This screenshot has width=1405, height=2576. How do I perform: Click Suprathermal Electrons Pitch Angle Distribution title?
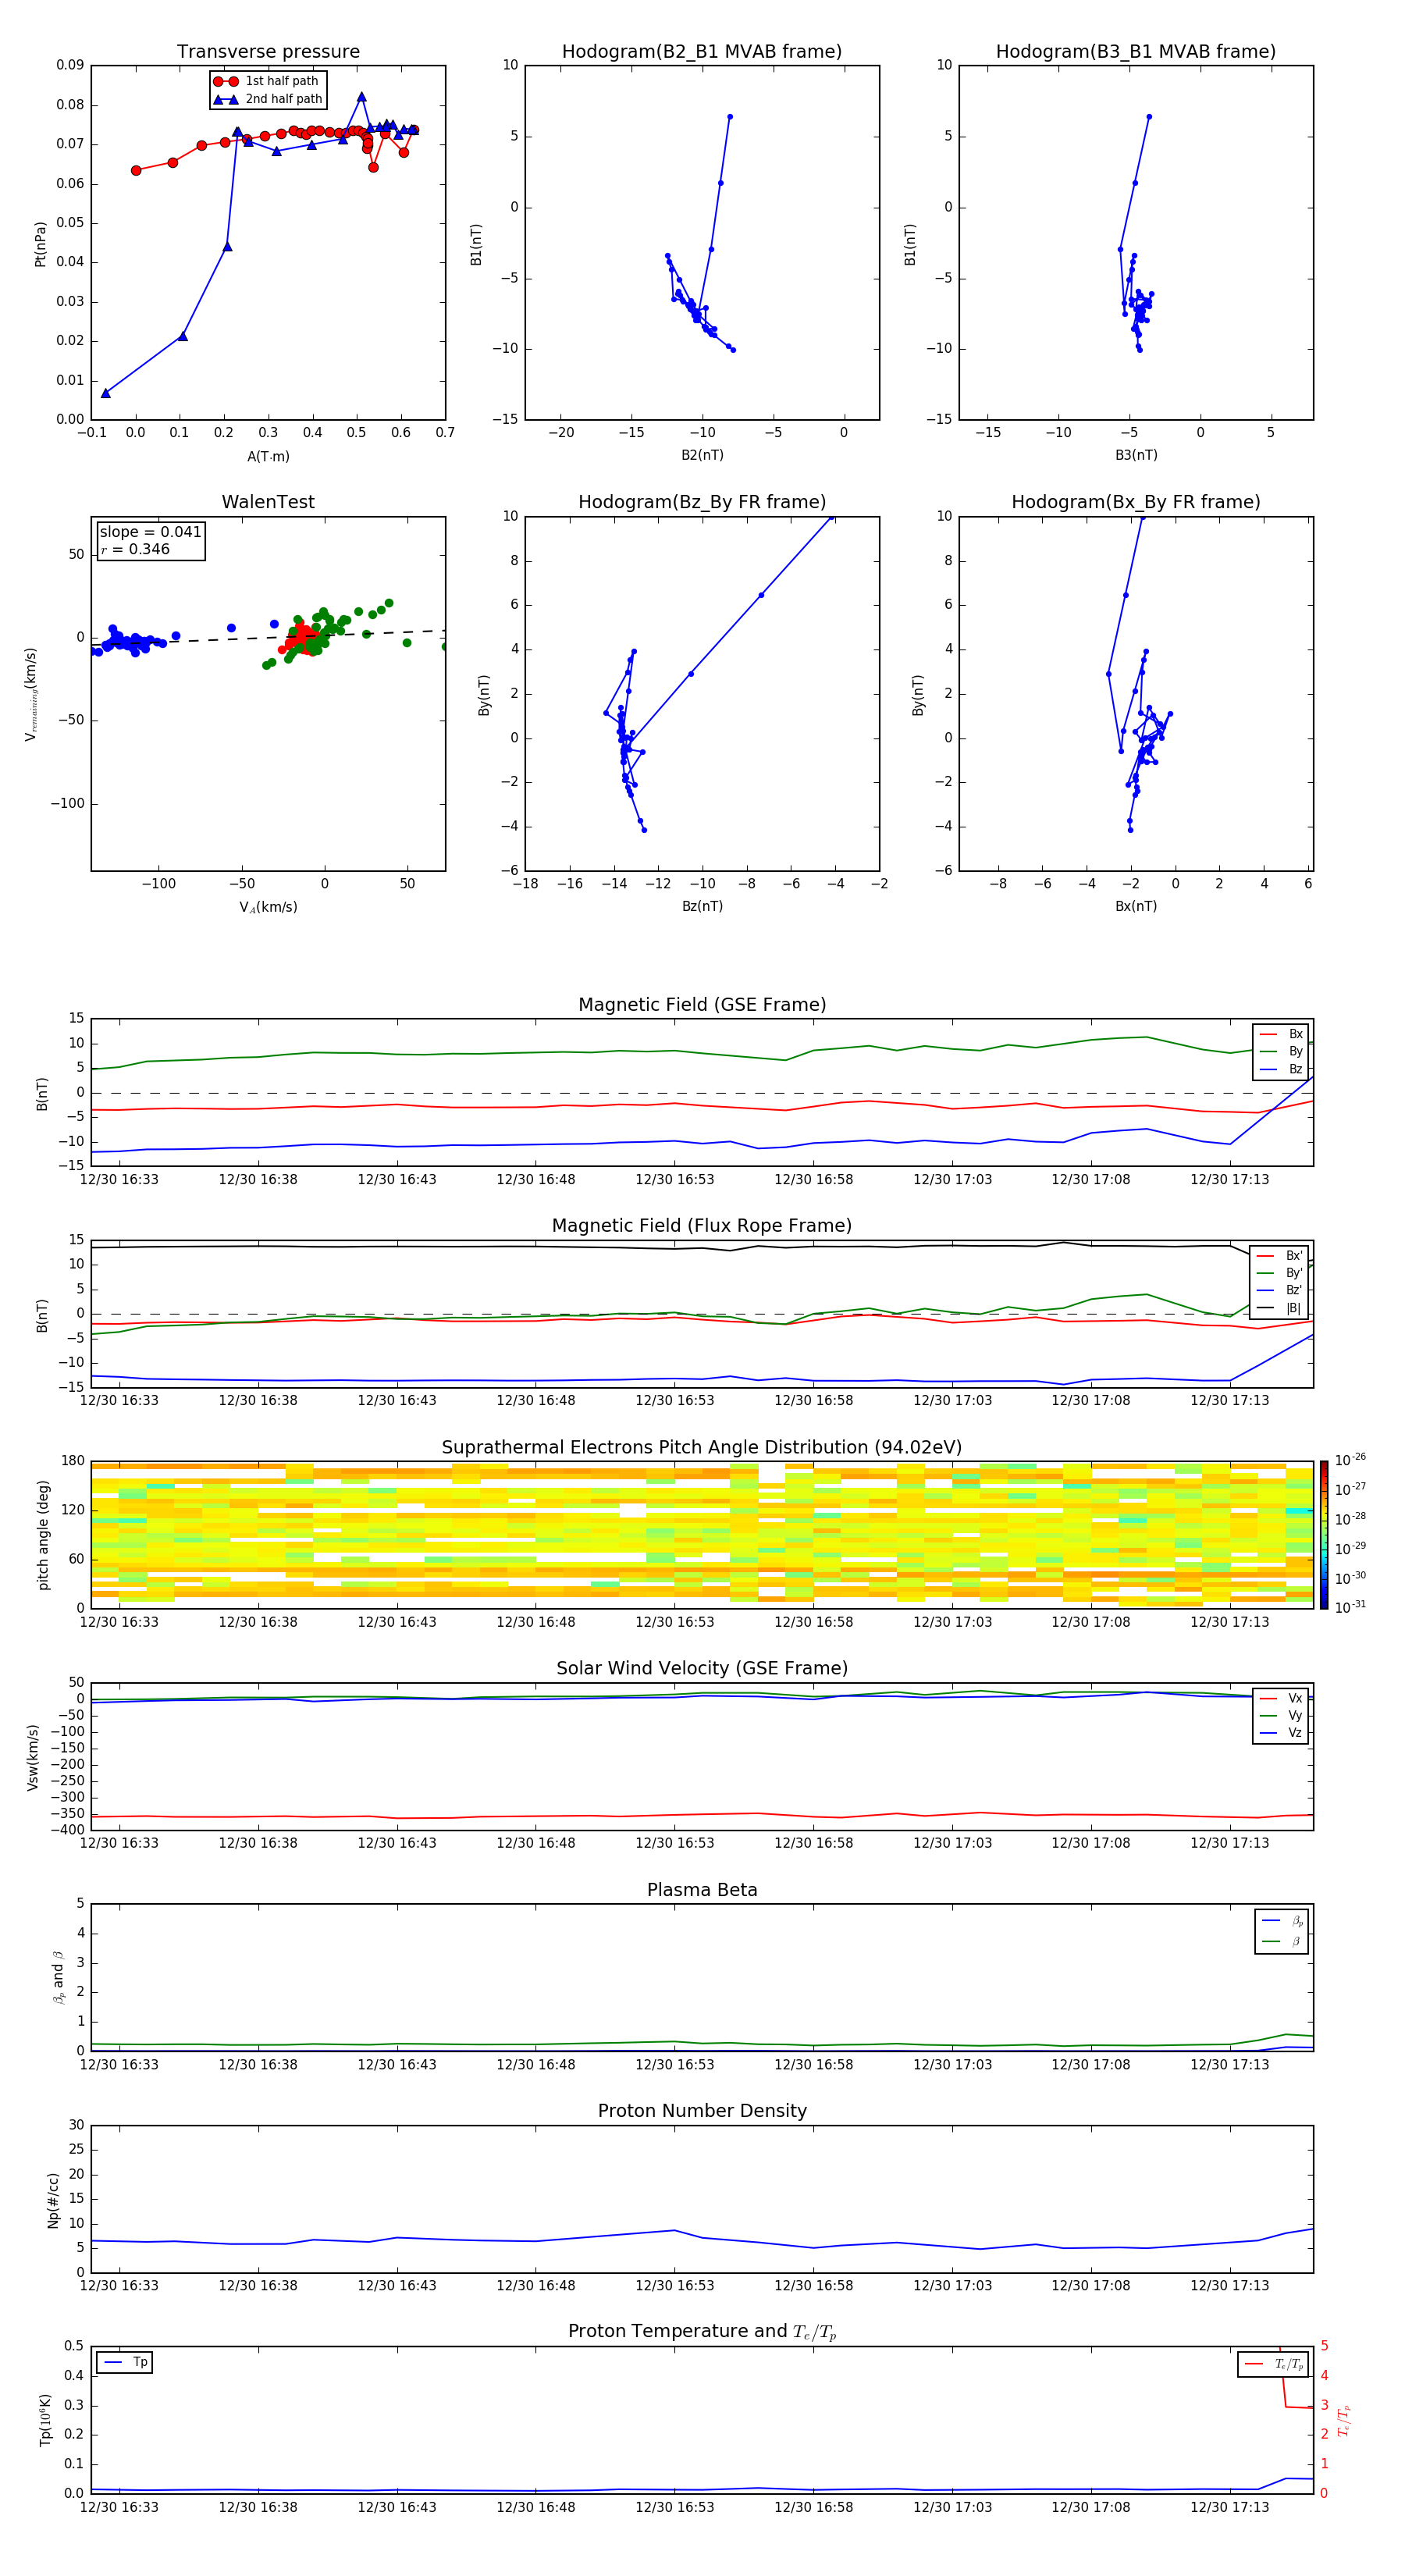click(x=702, y=1447)
